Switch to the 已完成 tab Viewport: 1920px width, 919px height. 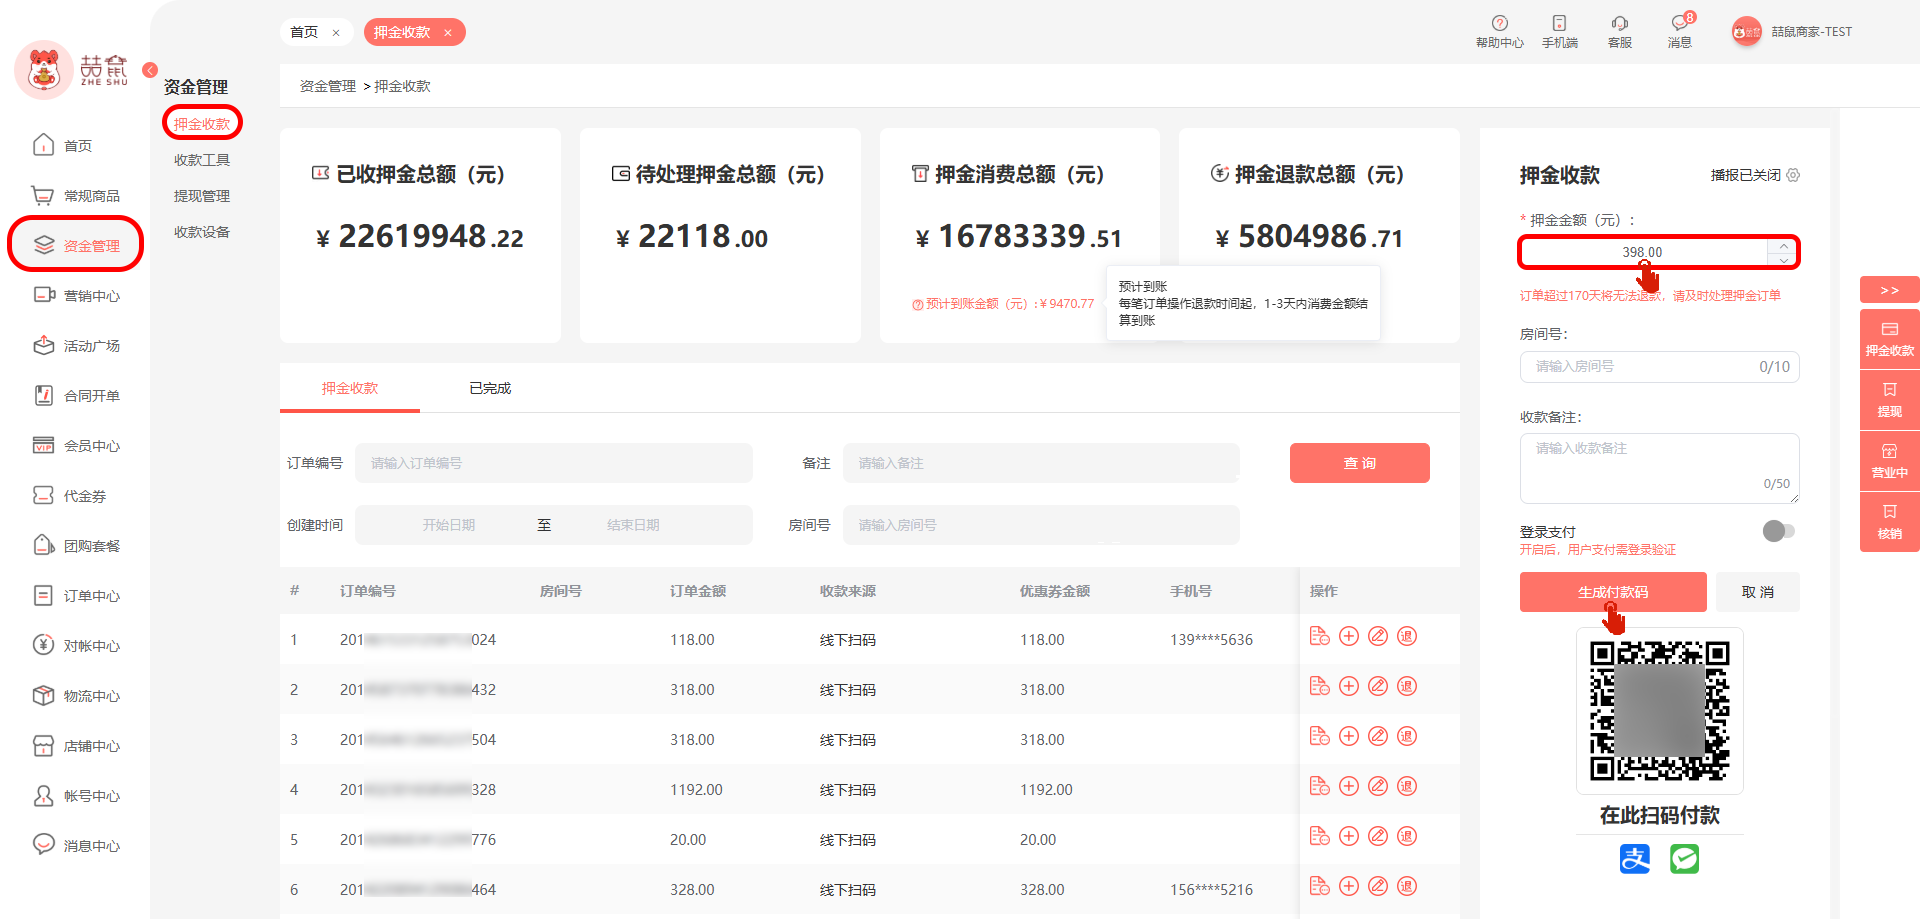[x=490, y=388]
